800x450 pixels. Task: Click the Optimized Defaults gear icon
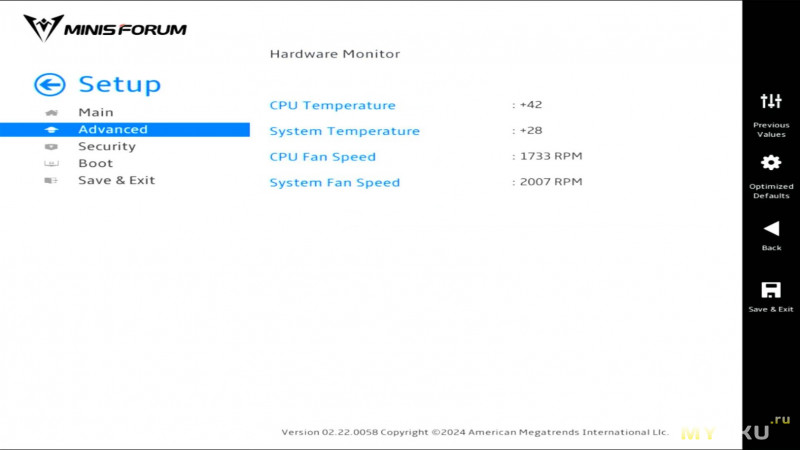point(771,163)
